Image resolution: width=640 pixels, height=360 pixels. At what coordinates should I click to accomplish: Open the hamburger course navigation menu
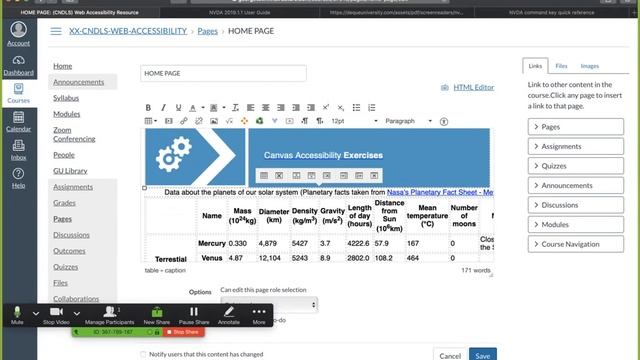click(x=56, y=31)
